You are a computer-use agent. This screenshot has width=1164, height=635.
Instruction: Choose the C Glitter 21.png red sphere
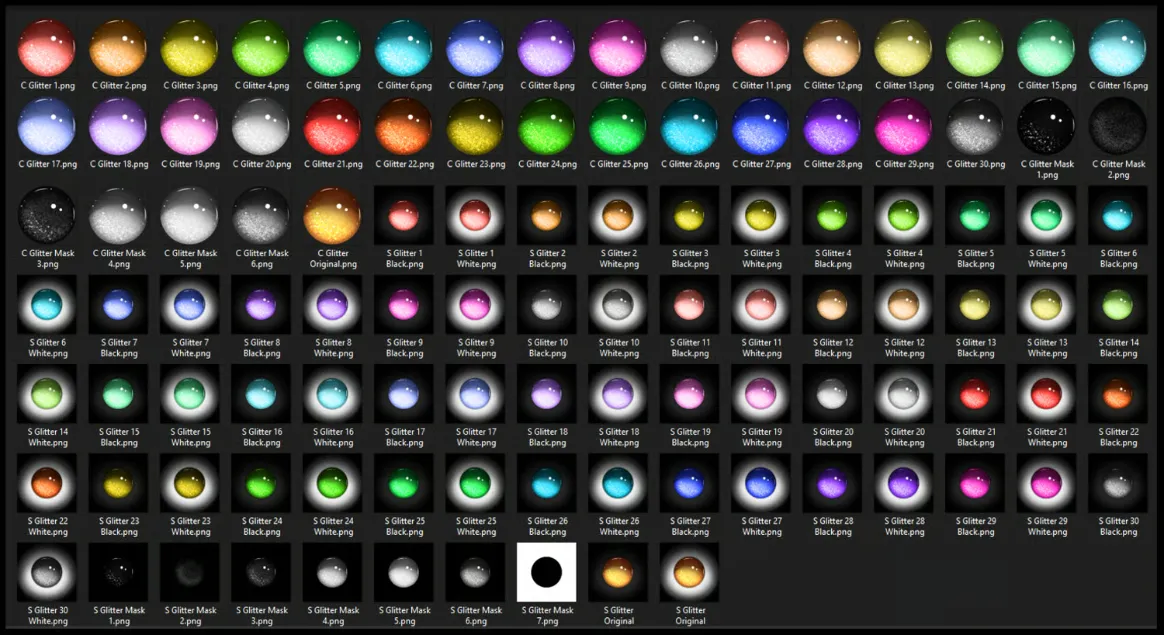point(333,126)
